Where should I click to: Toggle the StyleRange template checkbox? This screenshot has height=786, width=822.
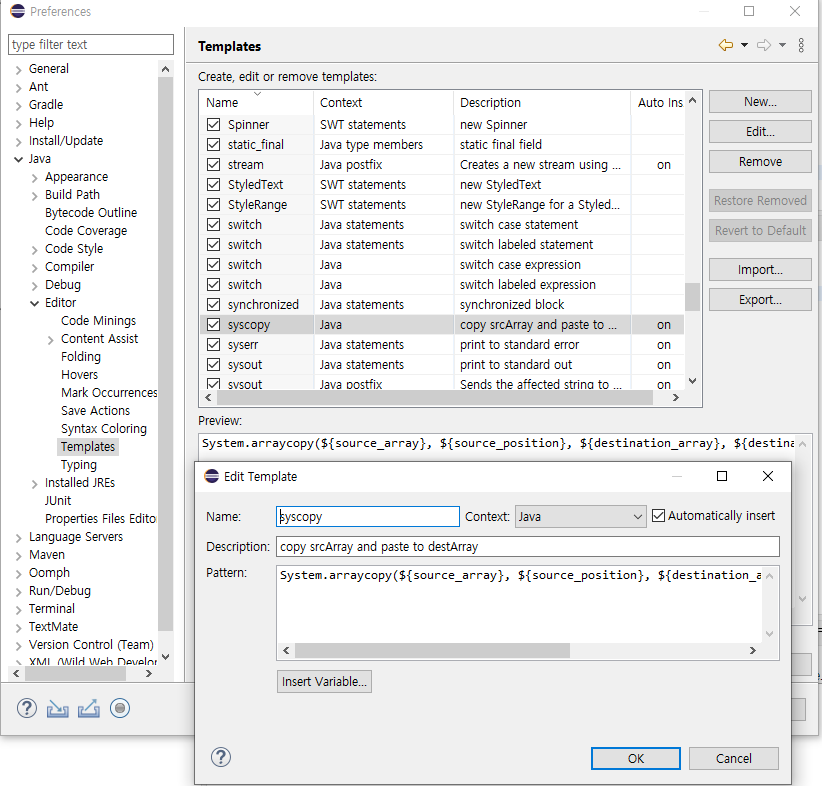coord(213,204)
